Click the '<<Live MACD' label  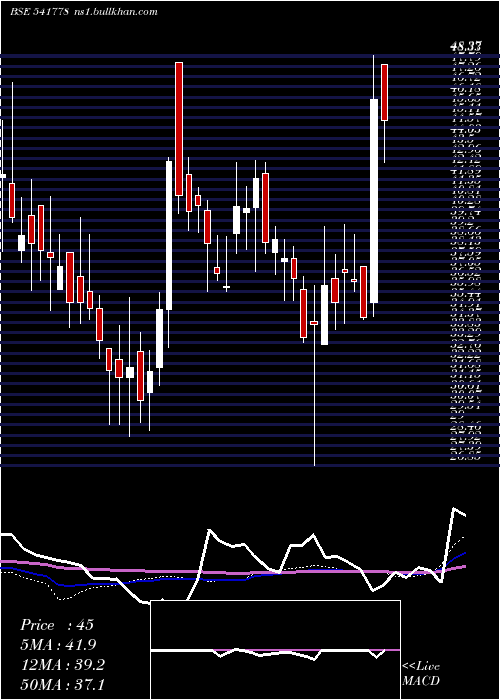(x=421, y=673)
